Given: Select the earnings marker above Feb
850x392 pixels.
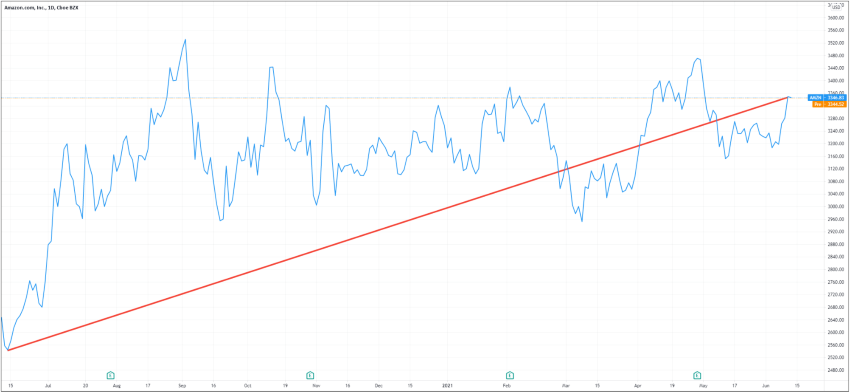Looking at the screenshot, I should pyautogui.click(x=510, y=375).
